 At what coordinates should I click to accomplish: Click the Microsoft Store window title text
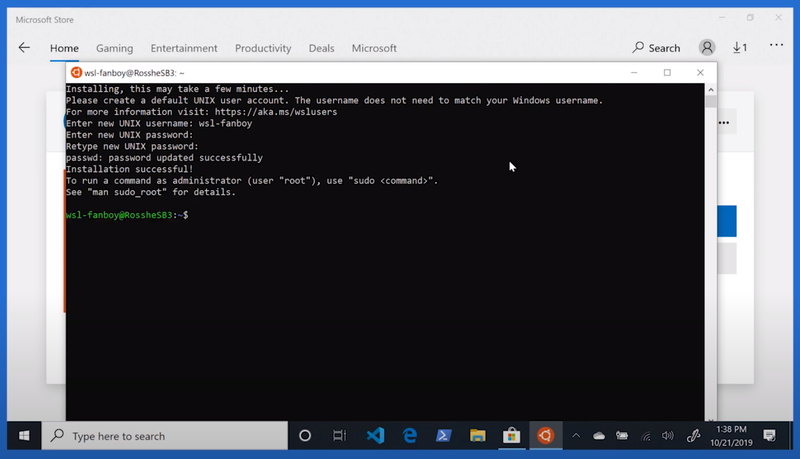coord(44,19)
